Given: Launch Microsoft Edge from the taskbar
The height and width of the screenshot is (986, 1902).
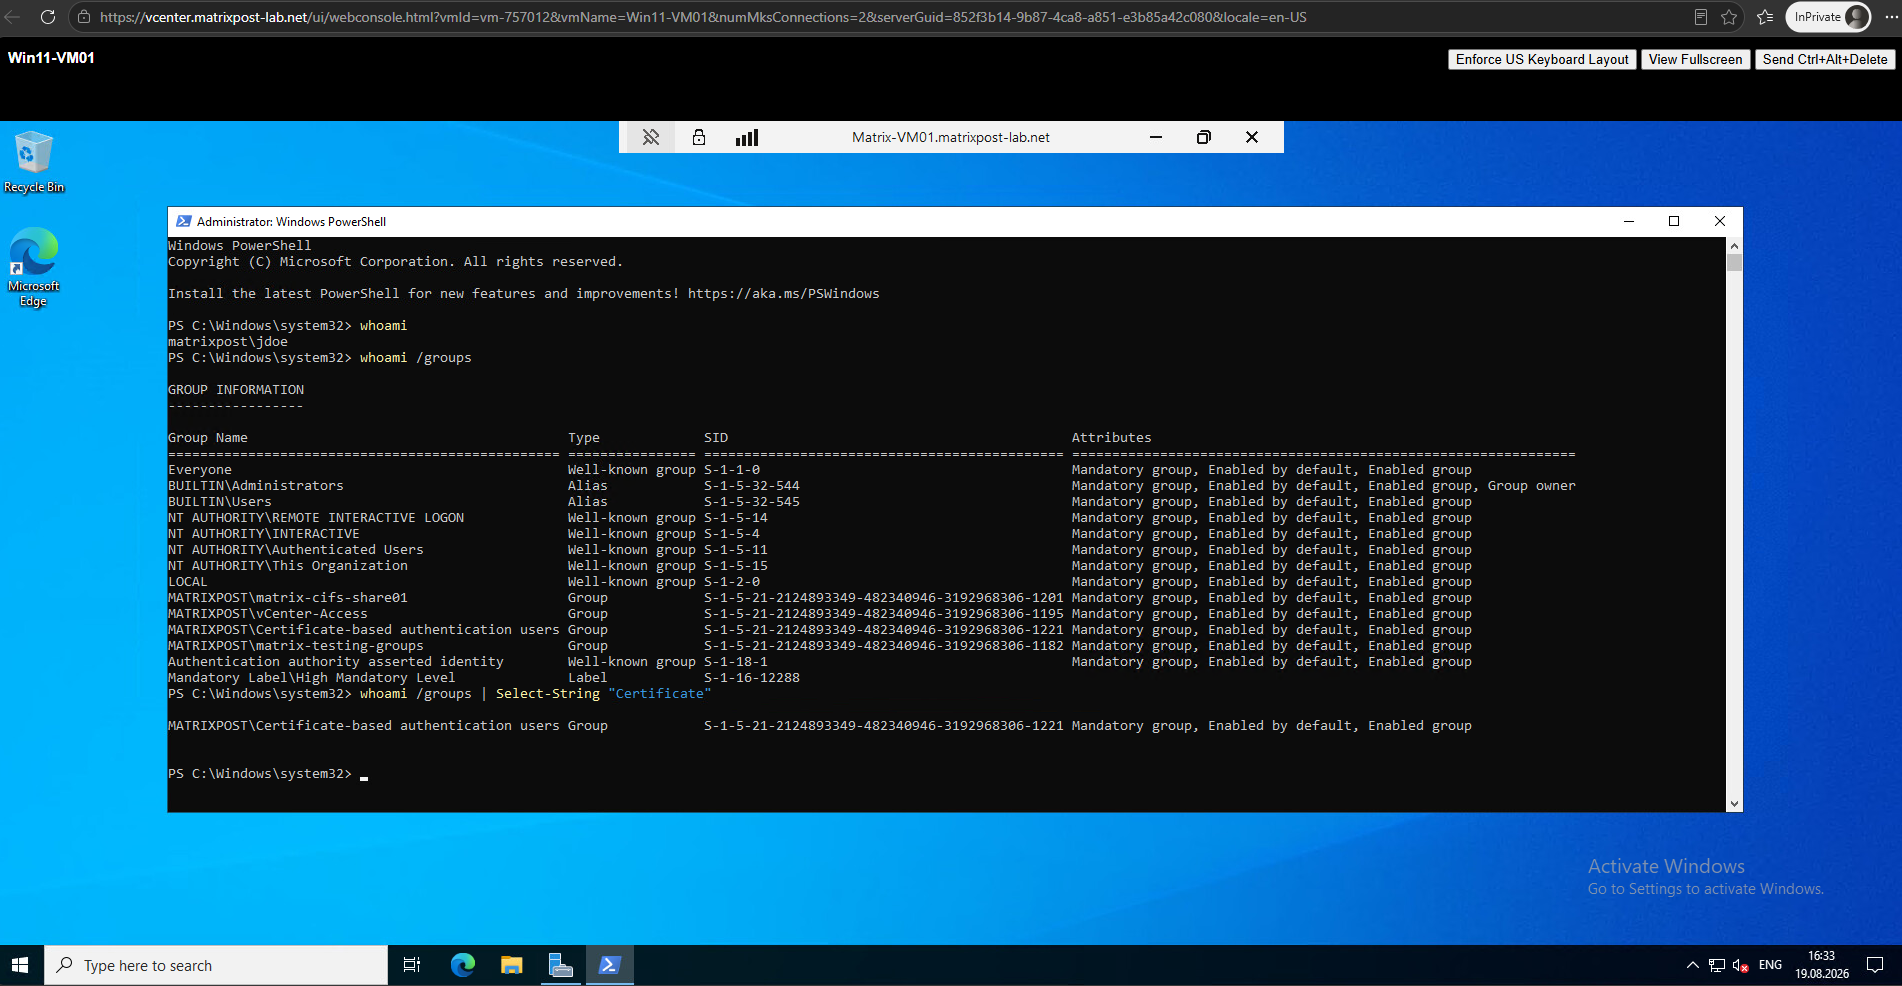Looking at the screenshot, I should [462, 965].
